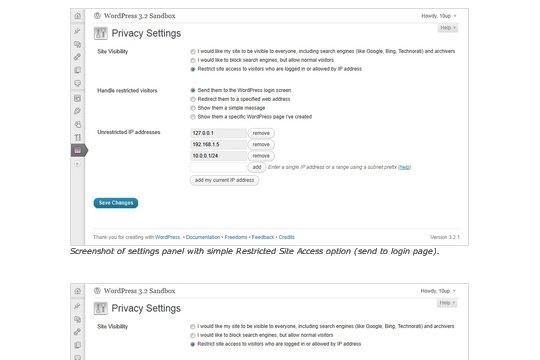Viewport: 540px width, 360px height.
Task: Open the Pages icon in sidebar
Action: pos(77,70)
